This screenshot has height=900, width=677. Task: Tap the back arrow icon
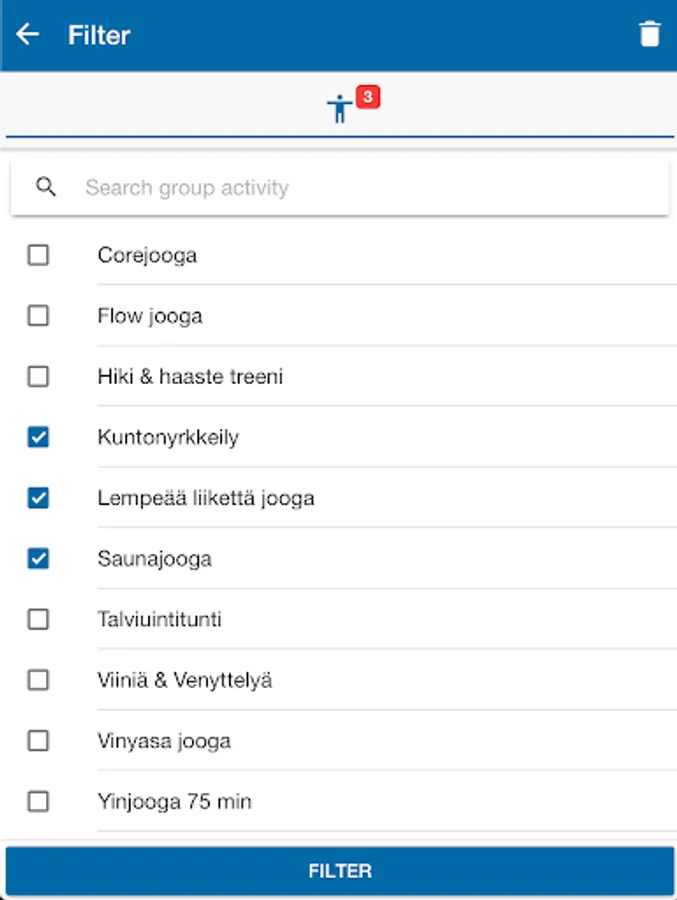pyautogui.click(x=28, y=35)
